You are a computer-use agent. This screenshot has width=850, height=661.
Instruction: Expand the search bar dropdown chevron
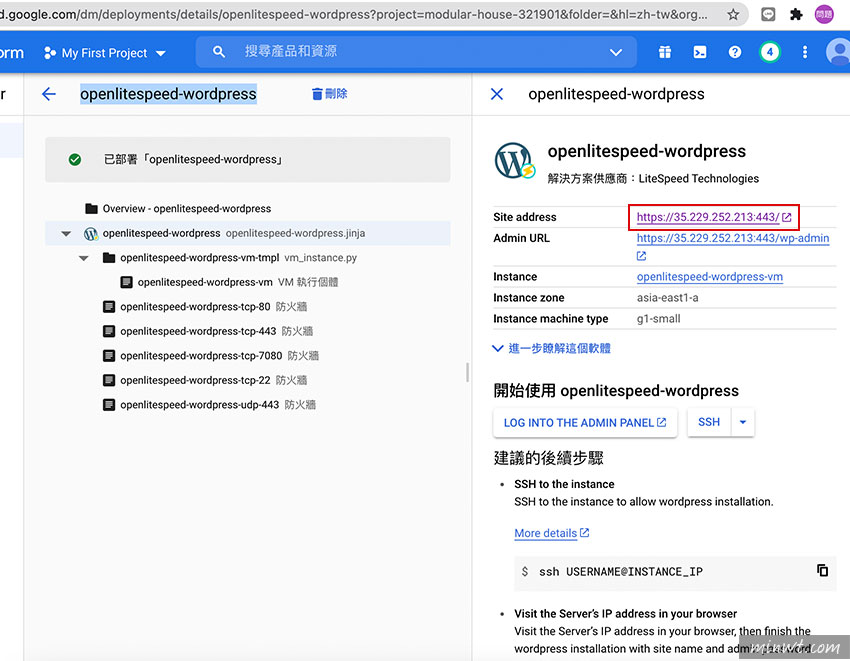coord(616,52)
